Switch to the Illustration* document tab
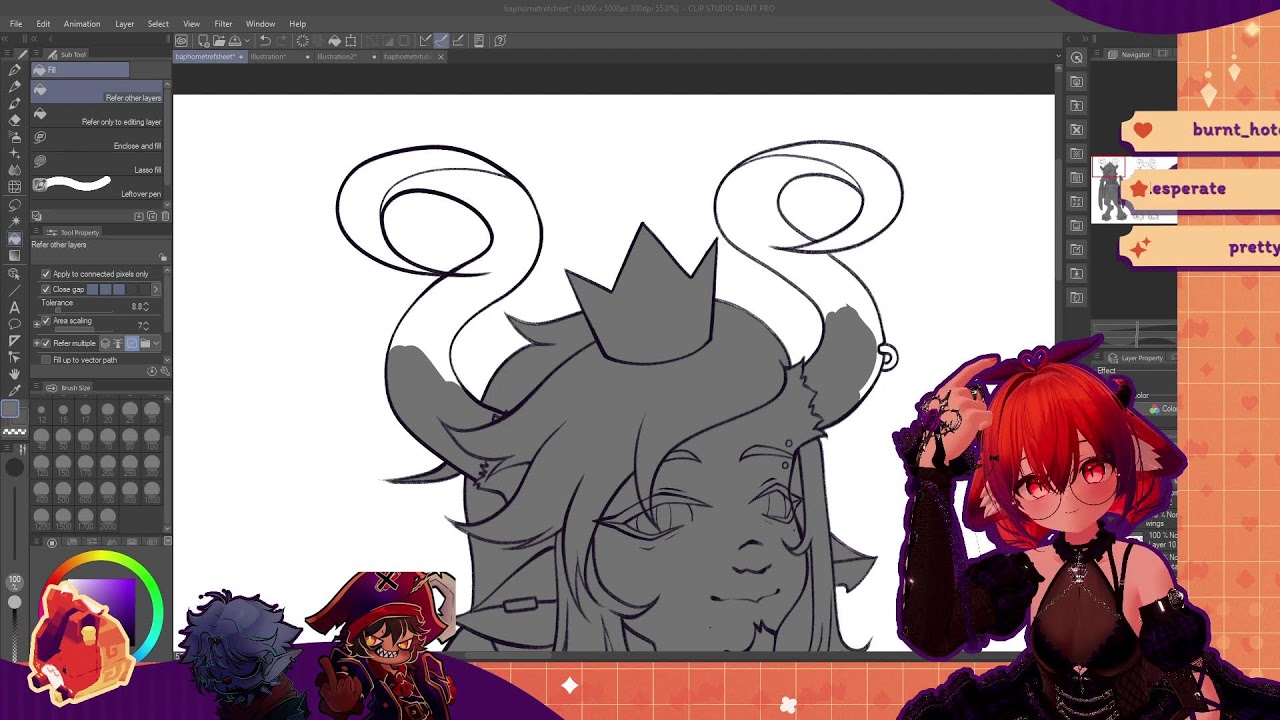 click(x=268, y=57)
